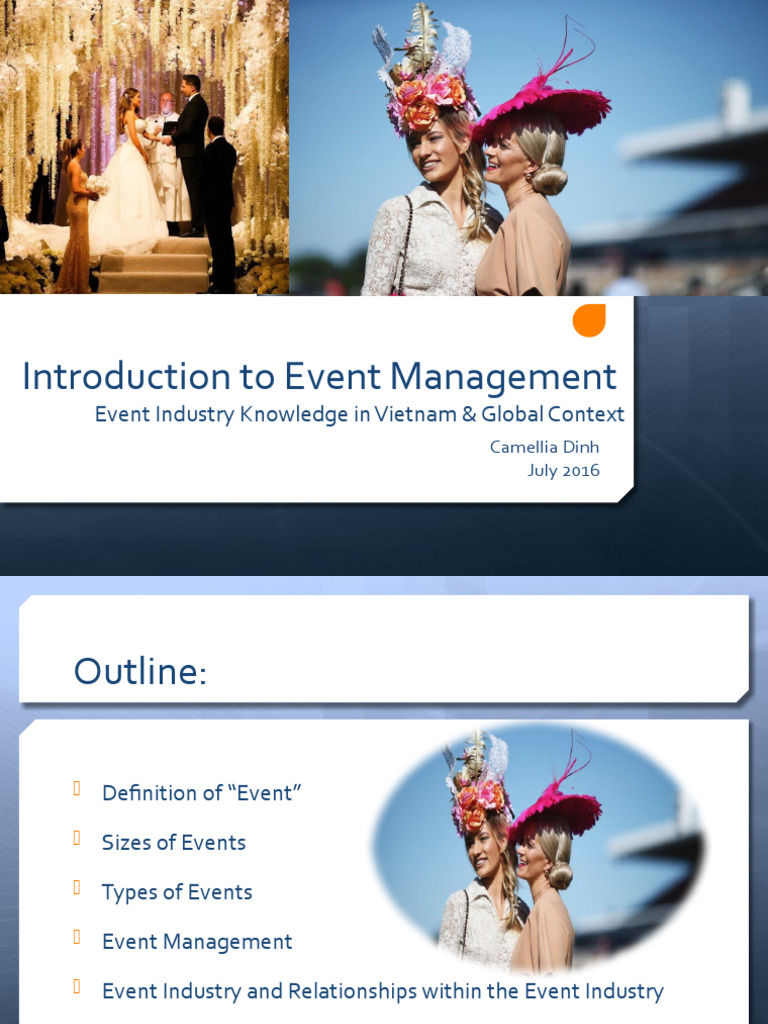The height and width of the screenshot is (1024, 768).
Task: Click the wedding ceremony photo on the title slide
Action: [x=144, y=147]
